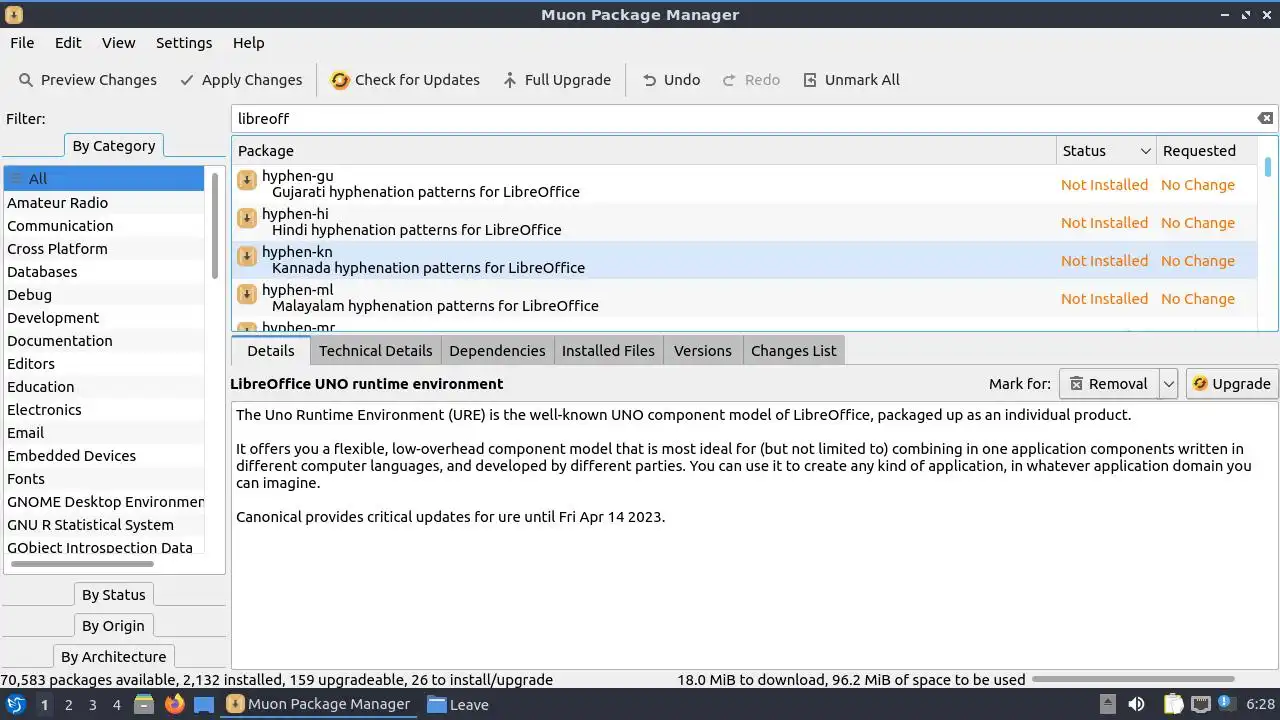Switch to virtual desktop 2
Image resolution: width=1280 pixels, height=720 pixels.
(68, 705)
